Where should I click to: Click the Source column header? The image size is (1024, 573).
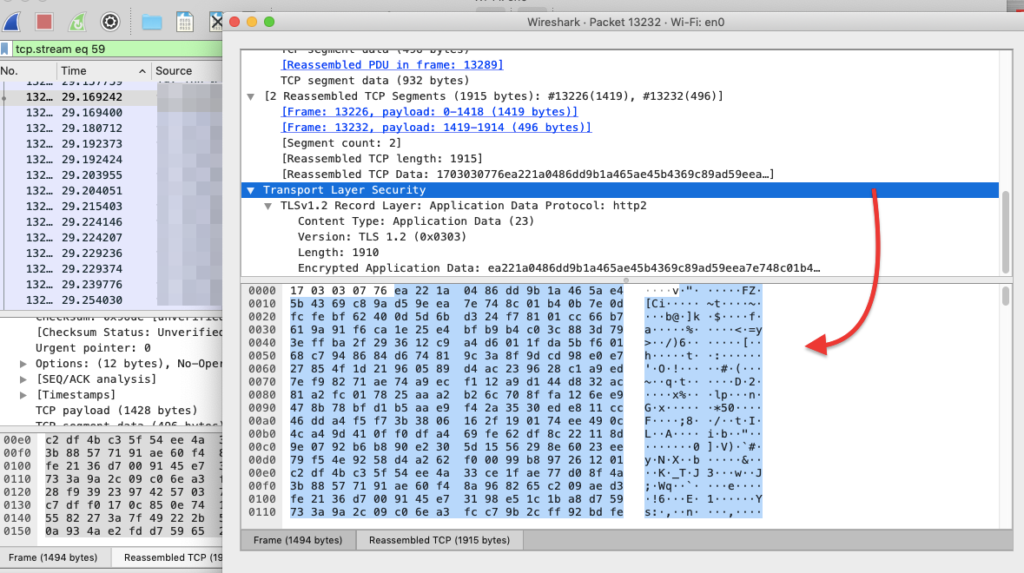tap(174, 71)
